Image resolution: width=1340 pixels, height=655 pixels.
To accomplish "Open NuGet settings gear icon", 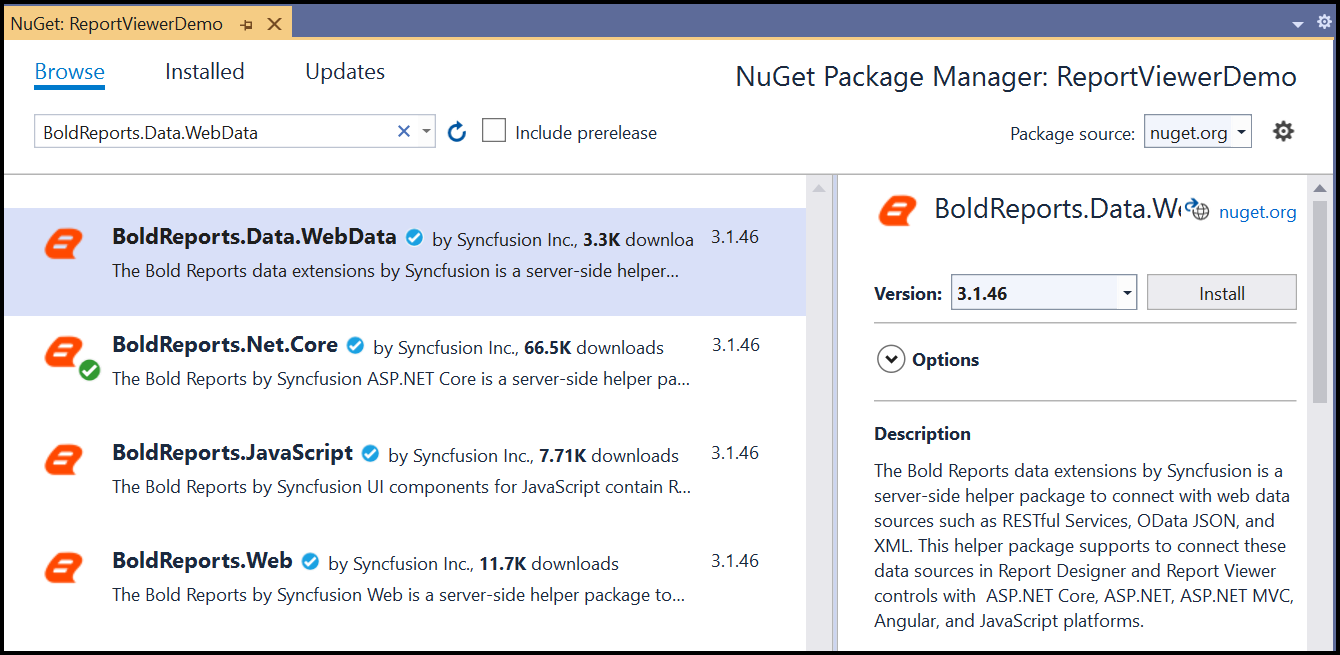I will [1283, 131].
